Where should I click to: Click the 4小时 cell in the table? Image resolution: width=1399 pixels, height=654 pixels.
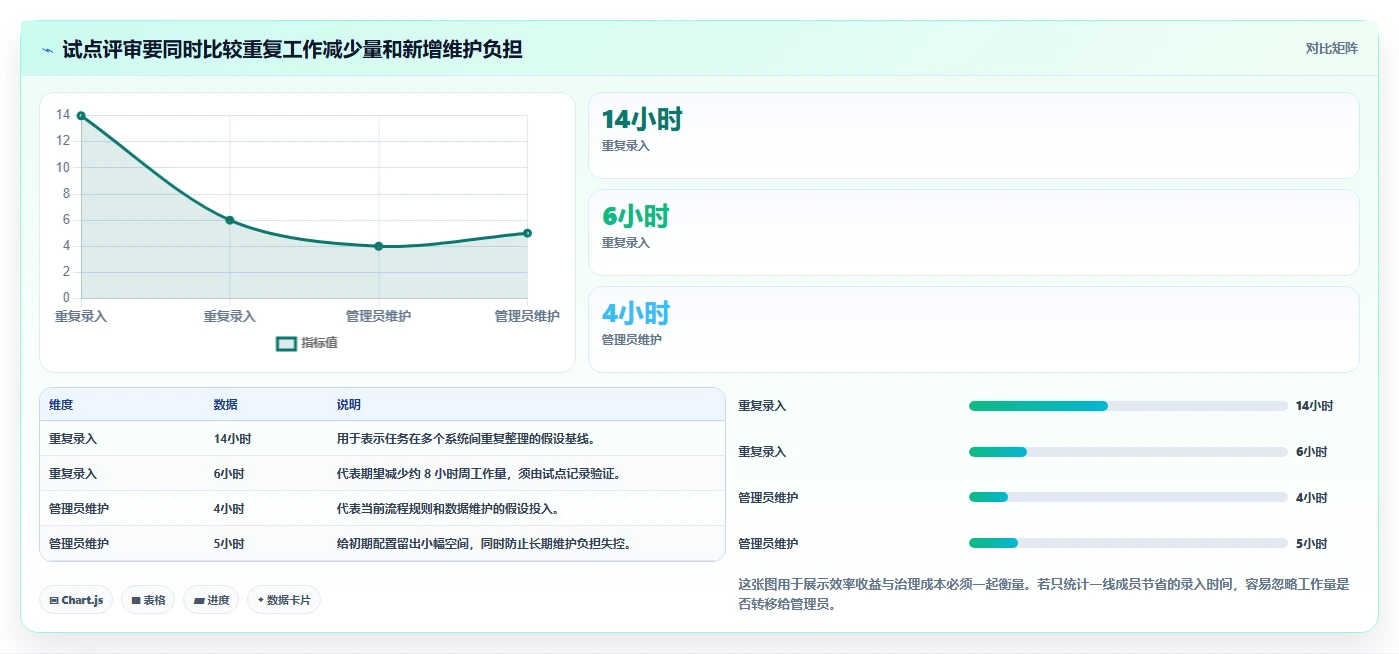tap(229, 509)
